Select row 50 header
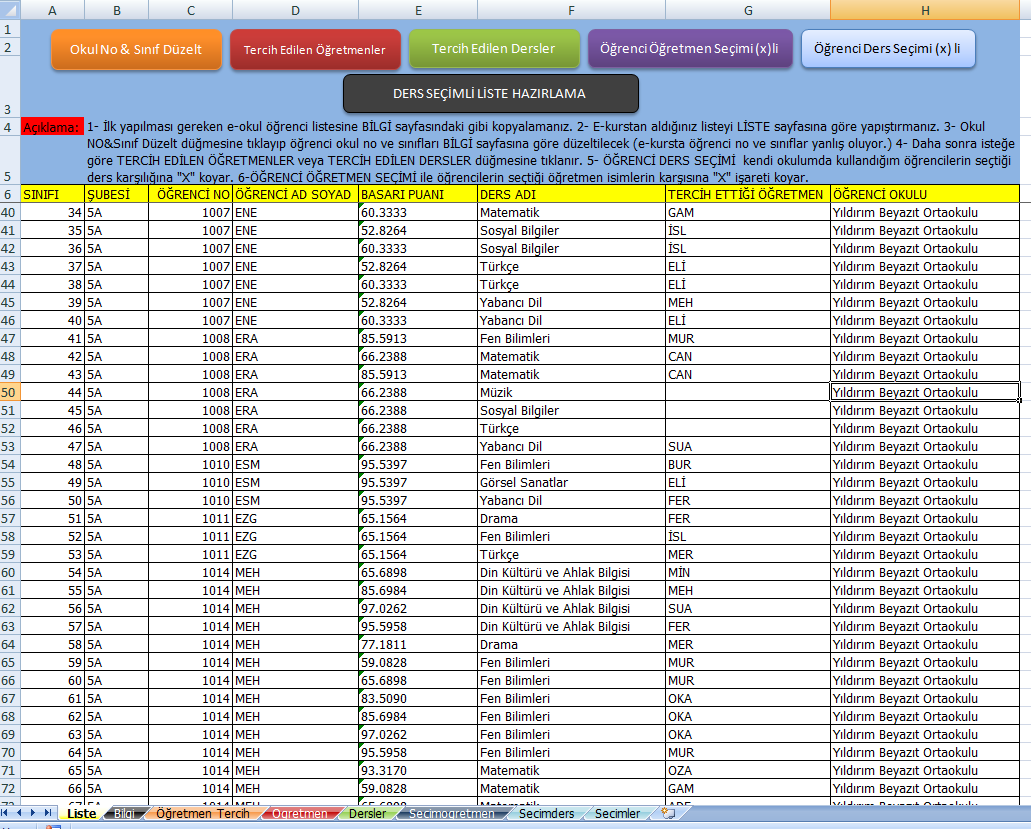The width and height of the screenshot is (1031, 829). [10, 392]
